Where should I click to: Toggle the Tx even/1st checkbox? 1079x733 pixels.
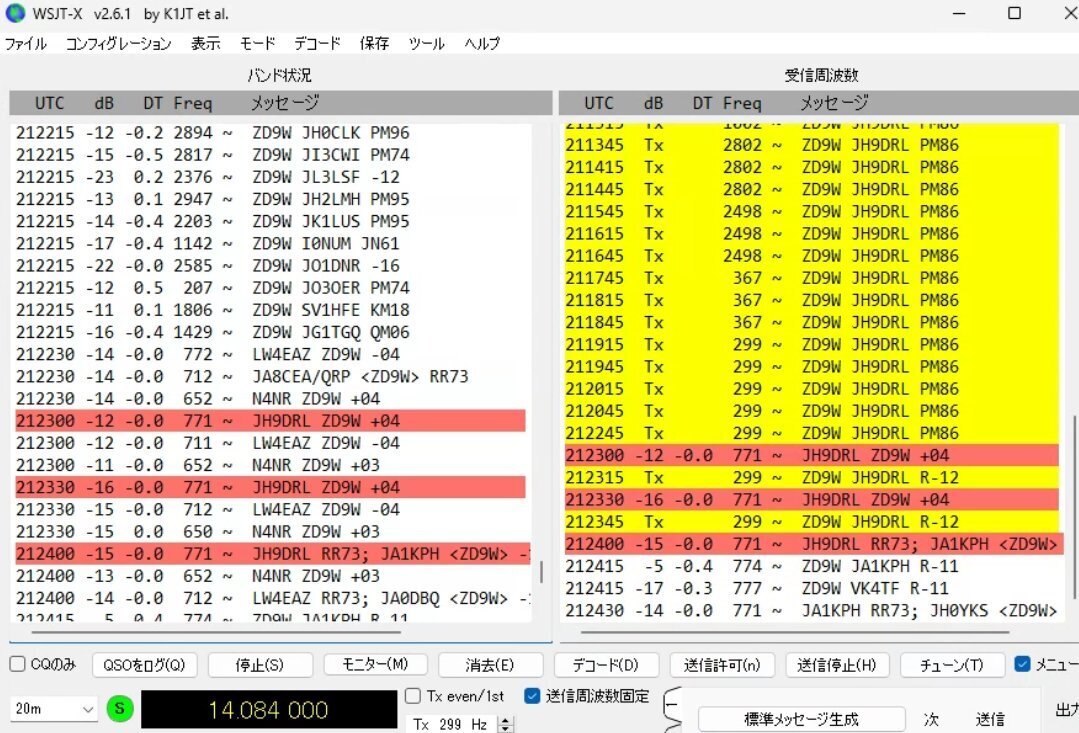click(413, 697)
